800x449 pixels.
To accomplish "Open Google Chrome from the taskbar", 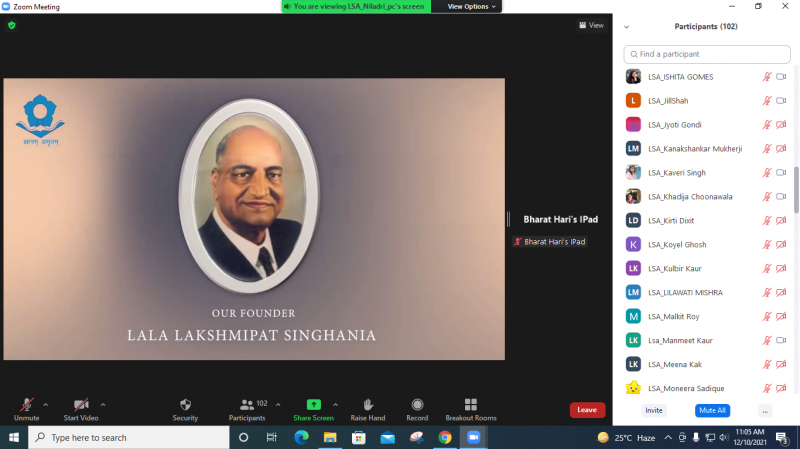I will click(x=445, y=437).
